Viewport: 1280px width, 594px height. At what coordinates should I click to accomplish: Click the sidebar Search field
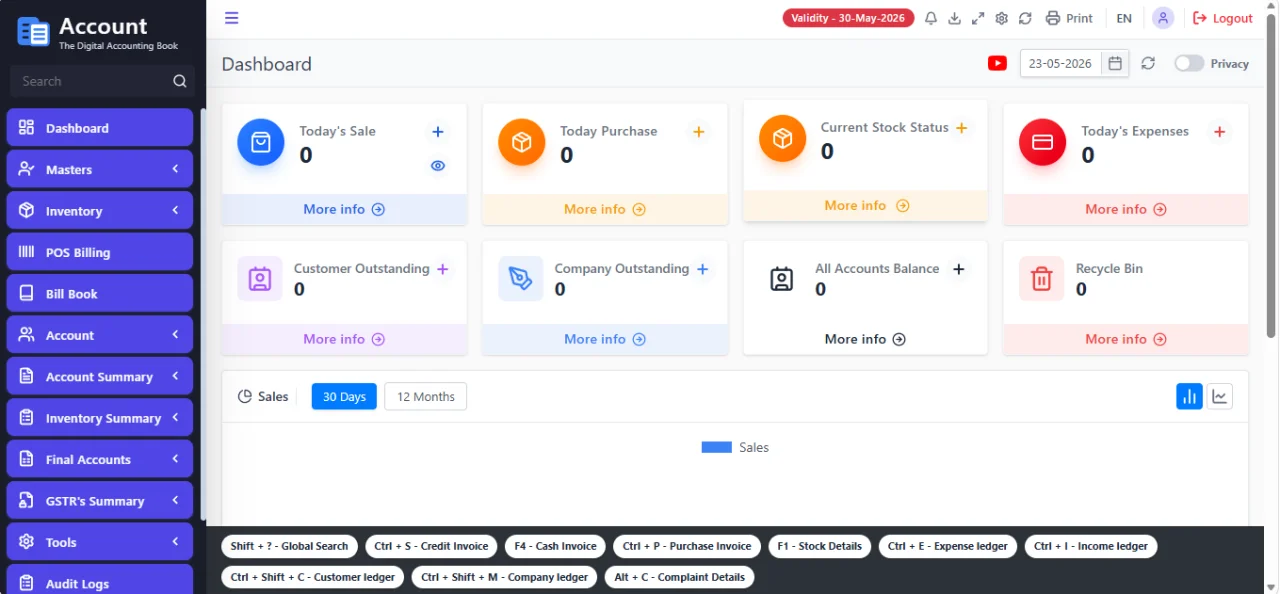coord(90,81)
